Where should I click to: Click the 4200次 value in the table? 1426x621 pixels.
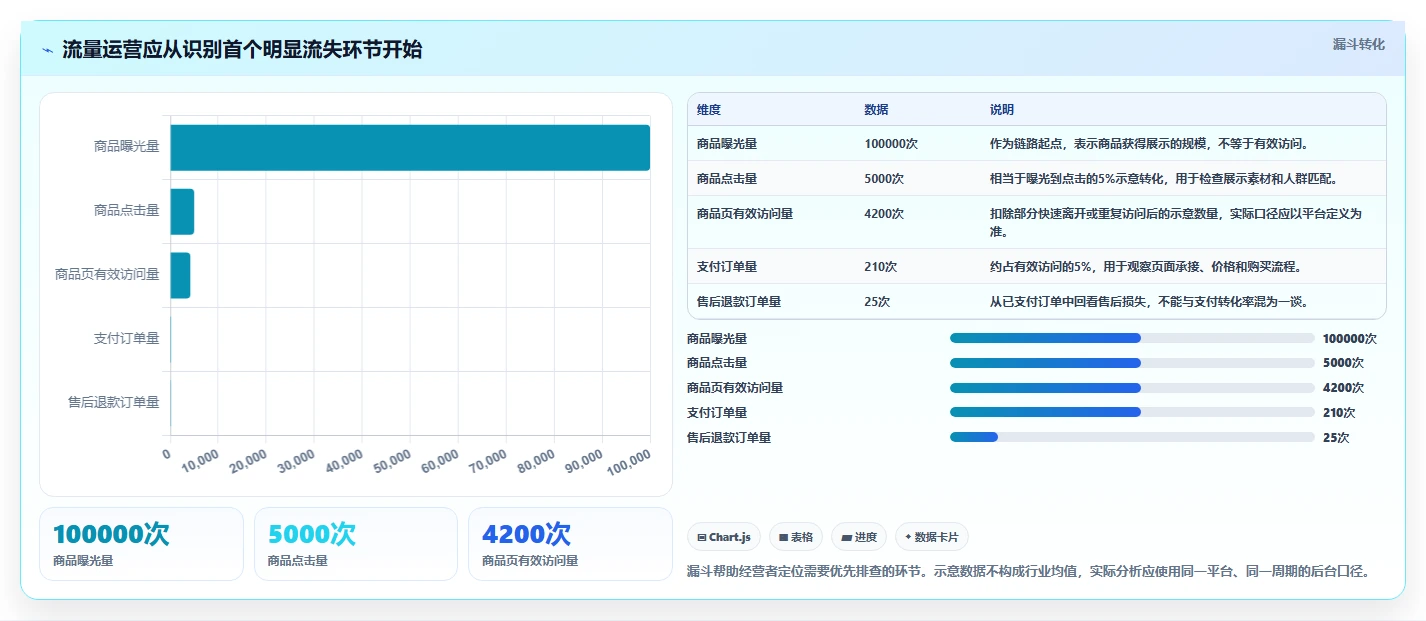(885, 214)
